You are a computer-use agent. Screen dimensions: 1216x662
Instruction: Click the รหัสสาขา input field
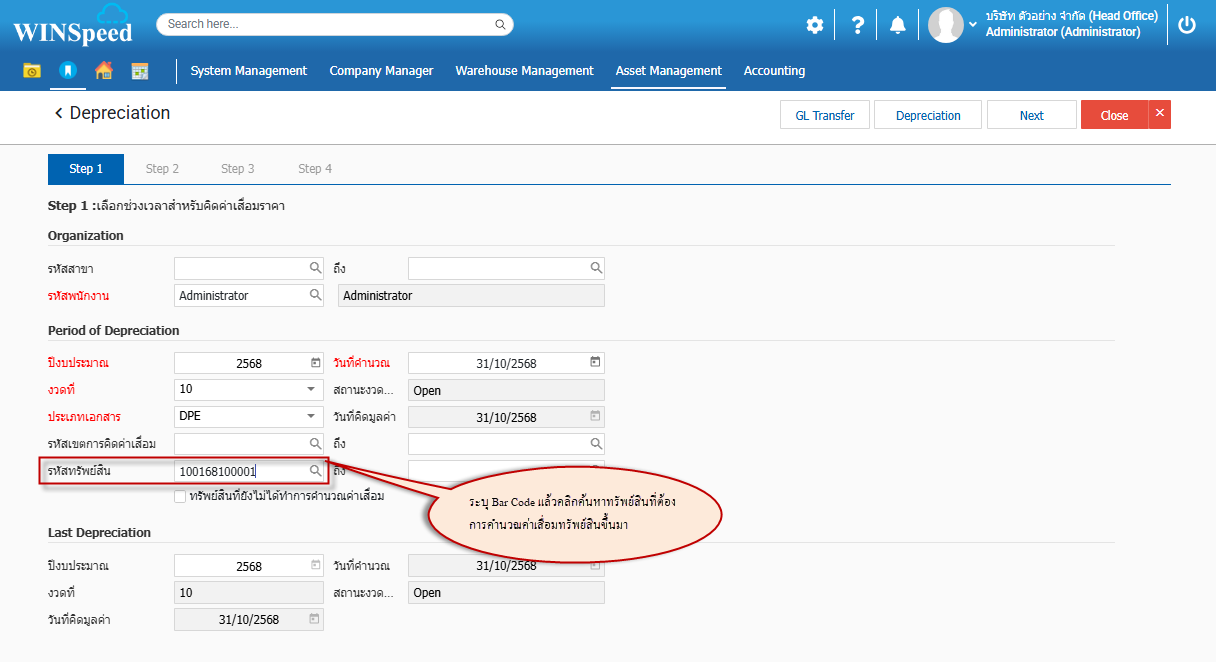[x=240, y=268]
